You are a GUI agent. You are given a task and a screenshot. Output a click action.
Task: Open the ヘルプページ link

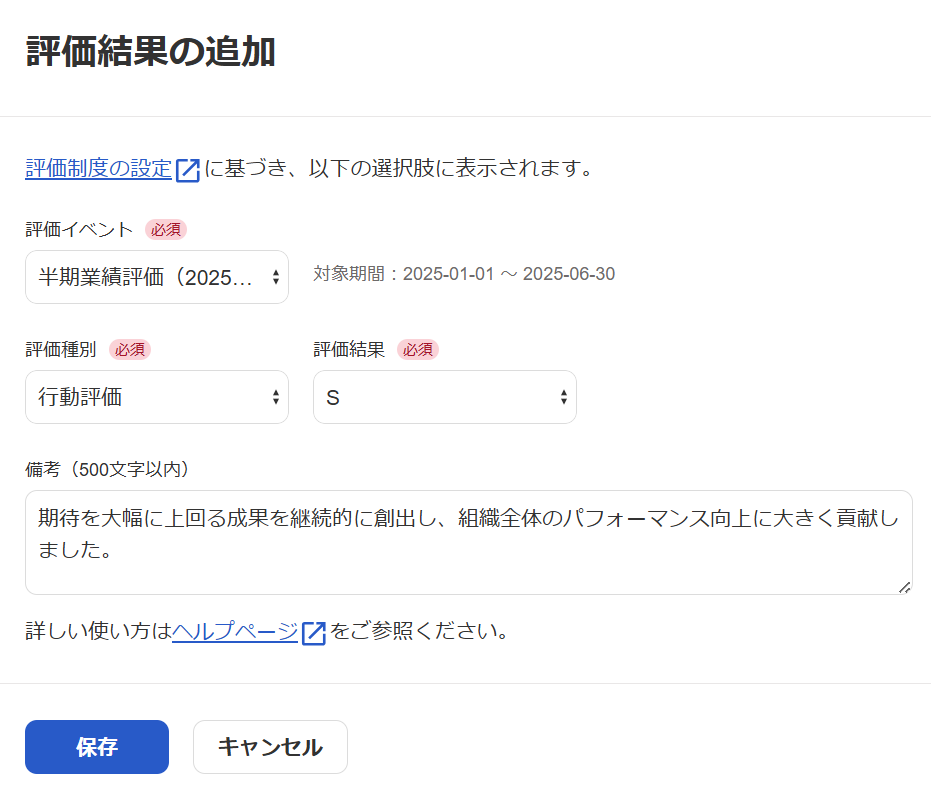[x=235, y=631]
